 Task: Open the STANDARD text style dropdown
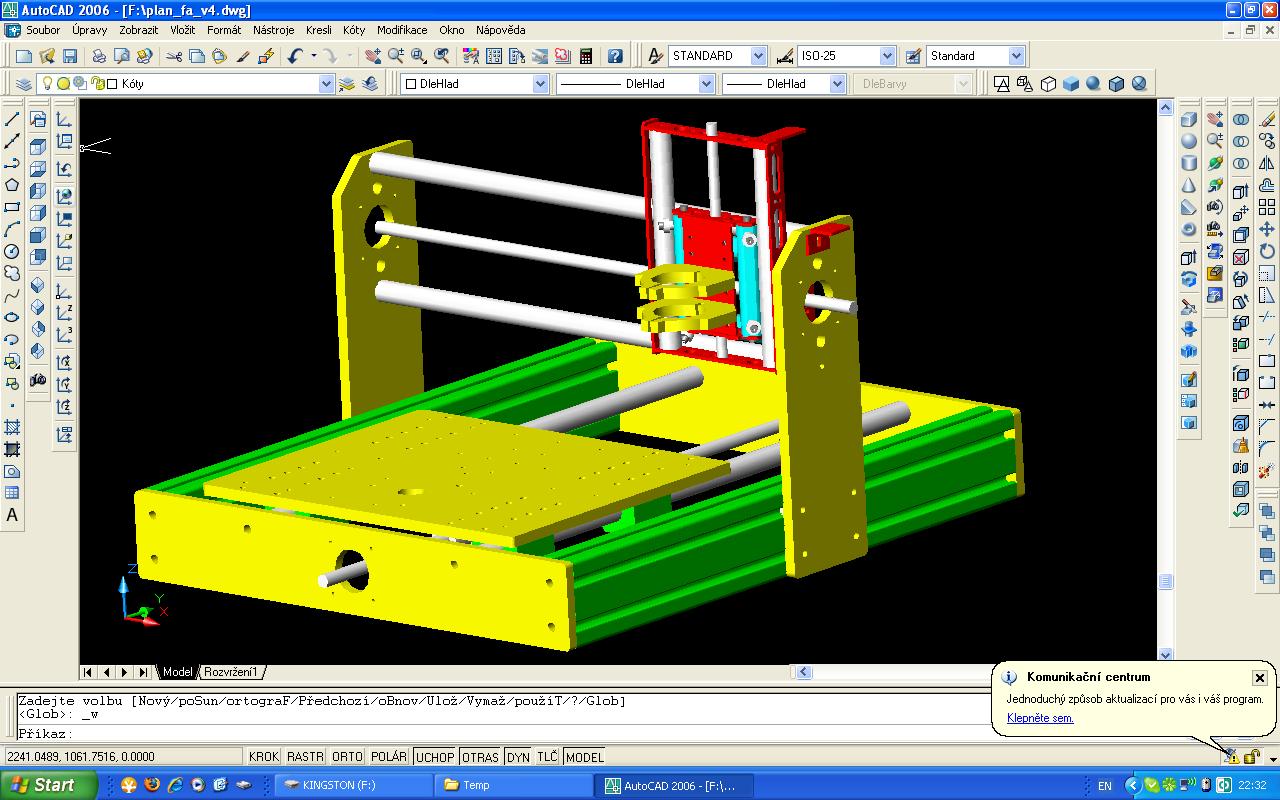pyautogui.click(x=758, y=56)
